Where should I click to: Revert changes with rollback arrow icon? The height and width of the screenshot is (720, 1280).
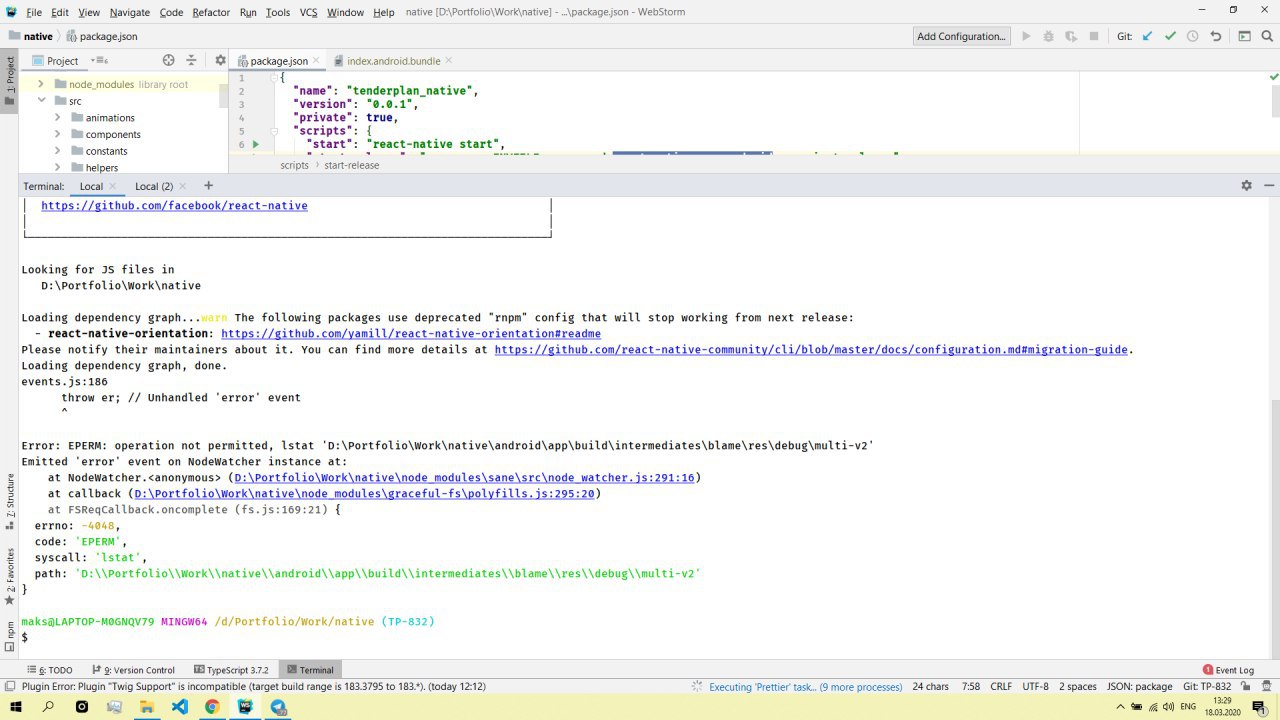(x=1216, y=36)
